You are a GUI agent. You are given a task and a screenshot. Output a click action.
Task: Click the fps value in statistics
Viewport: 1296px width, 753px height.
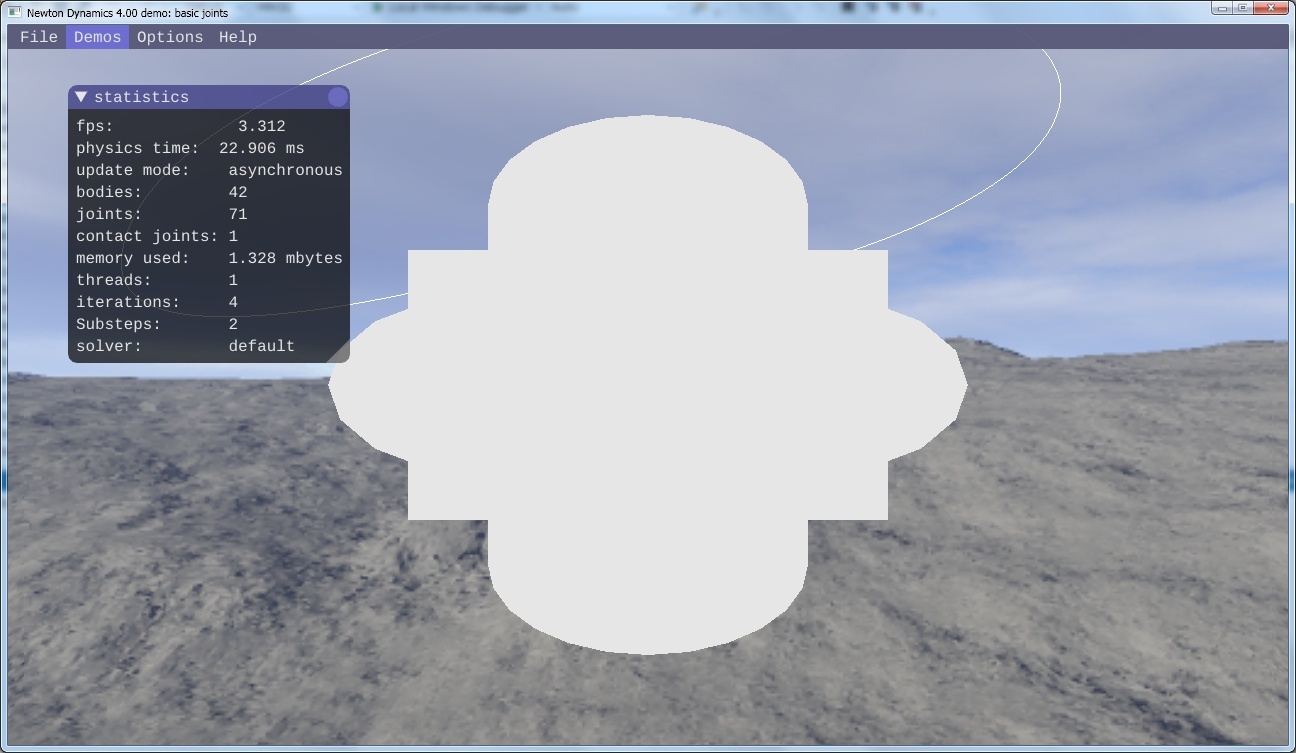pos(261,126)
